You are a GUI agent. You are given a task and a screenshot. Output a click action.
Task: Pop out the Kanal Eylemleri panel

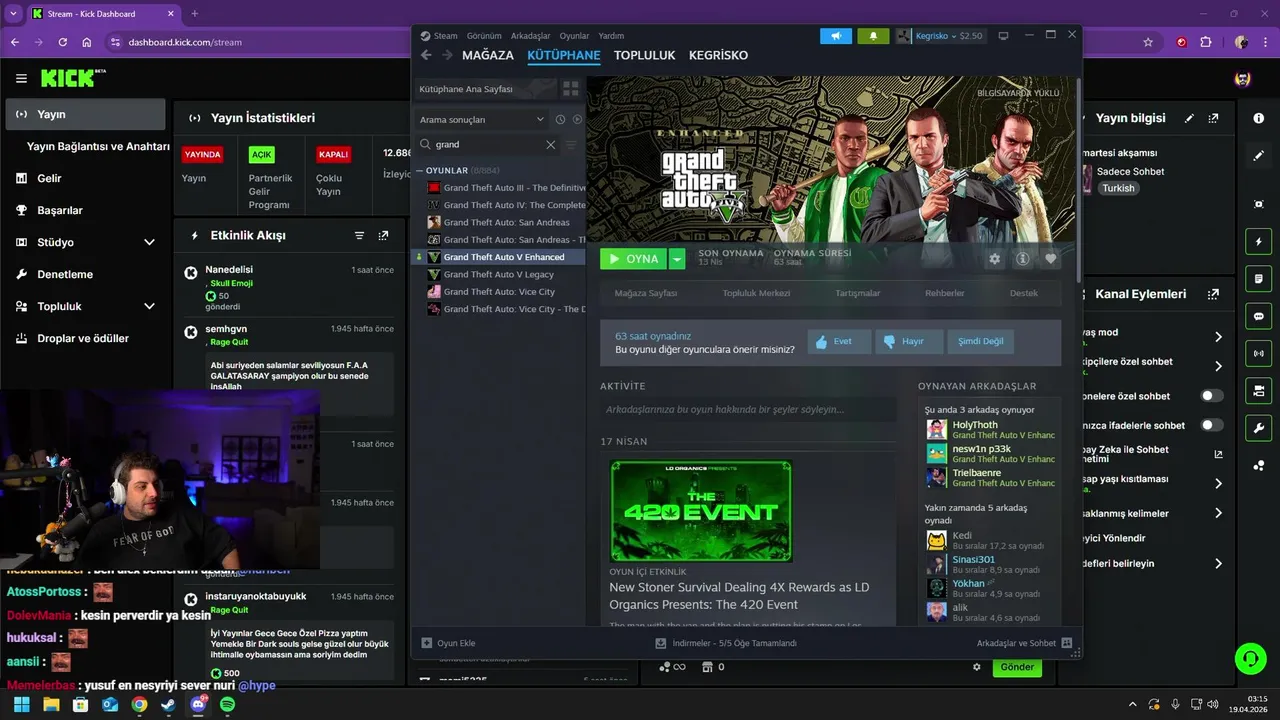[1213, 294]
